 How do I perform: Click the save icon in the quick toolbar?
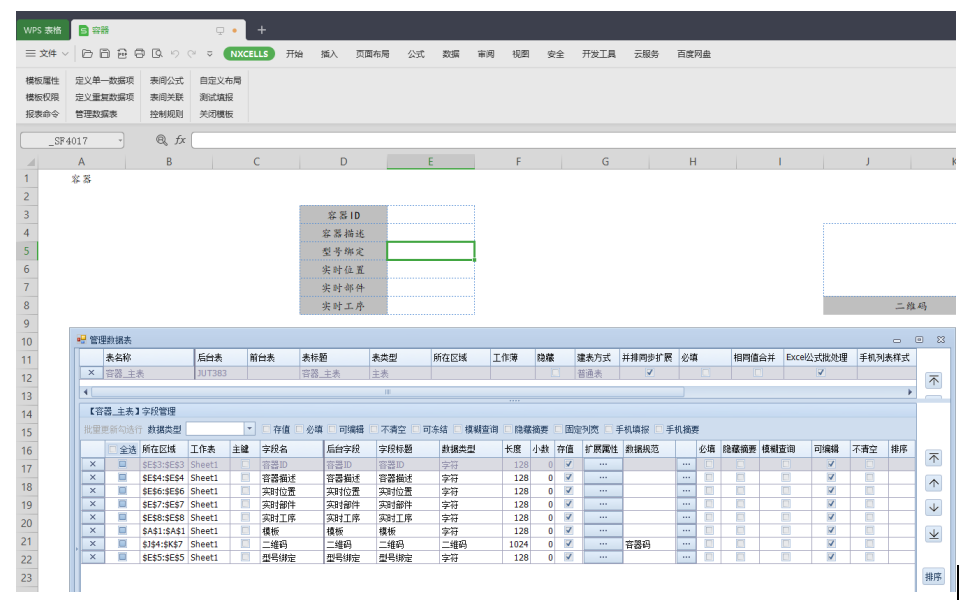coord(105,54)
